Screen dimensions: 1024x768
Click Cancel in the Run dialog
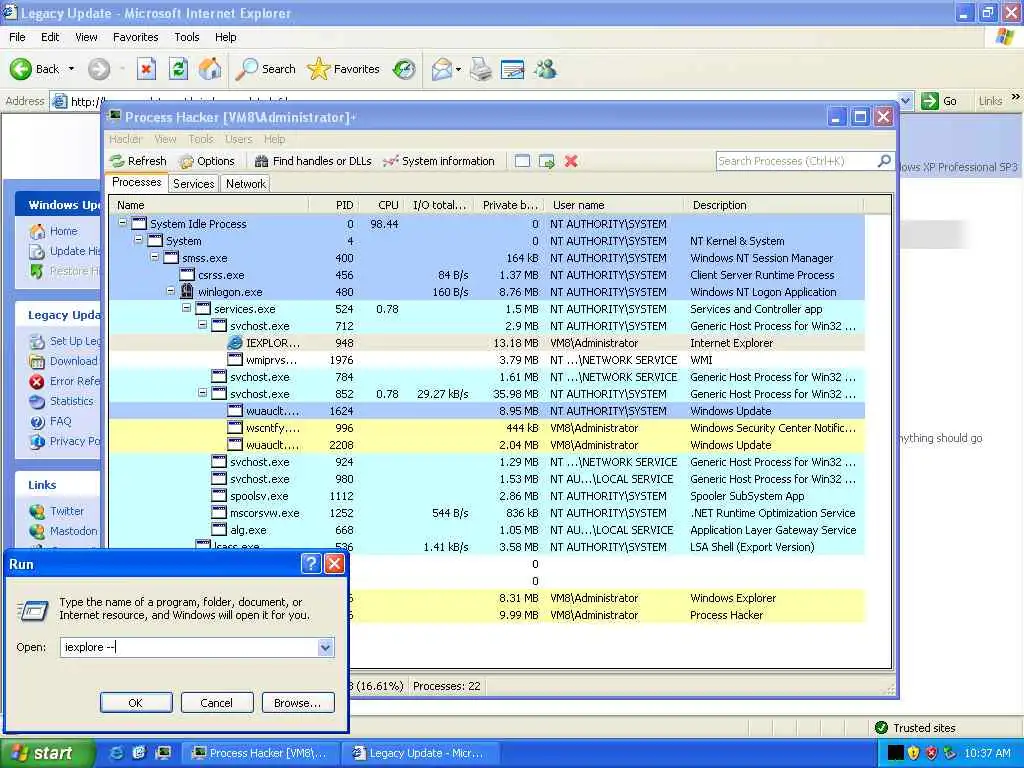point(216,703)
